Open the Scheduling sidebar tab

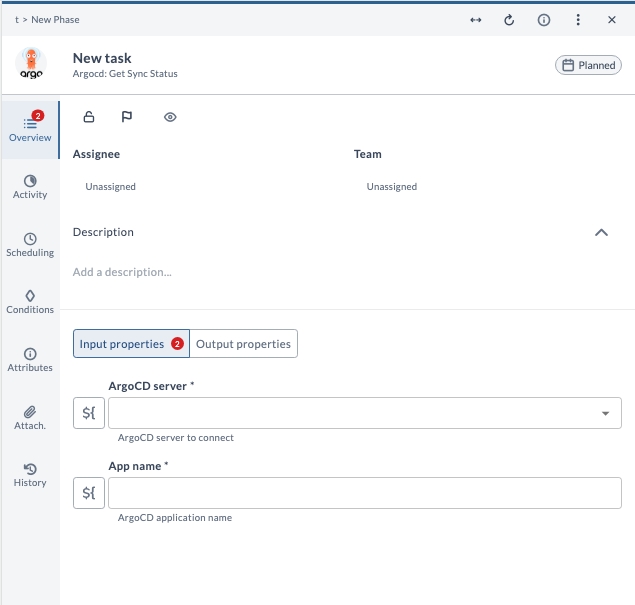pyautogui.click(x=30, y=245)
